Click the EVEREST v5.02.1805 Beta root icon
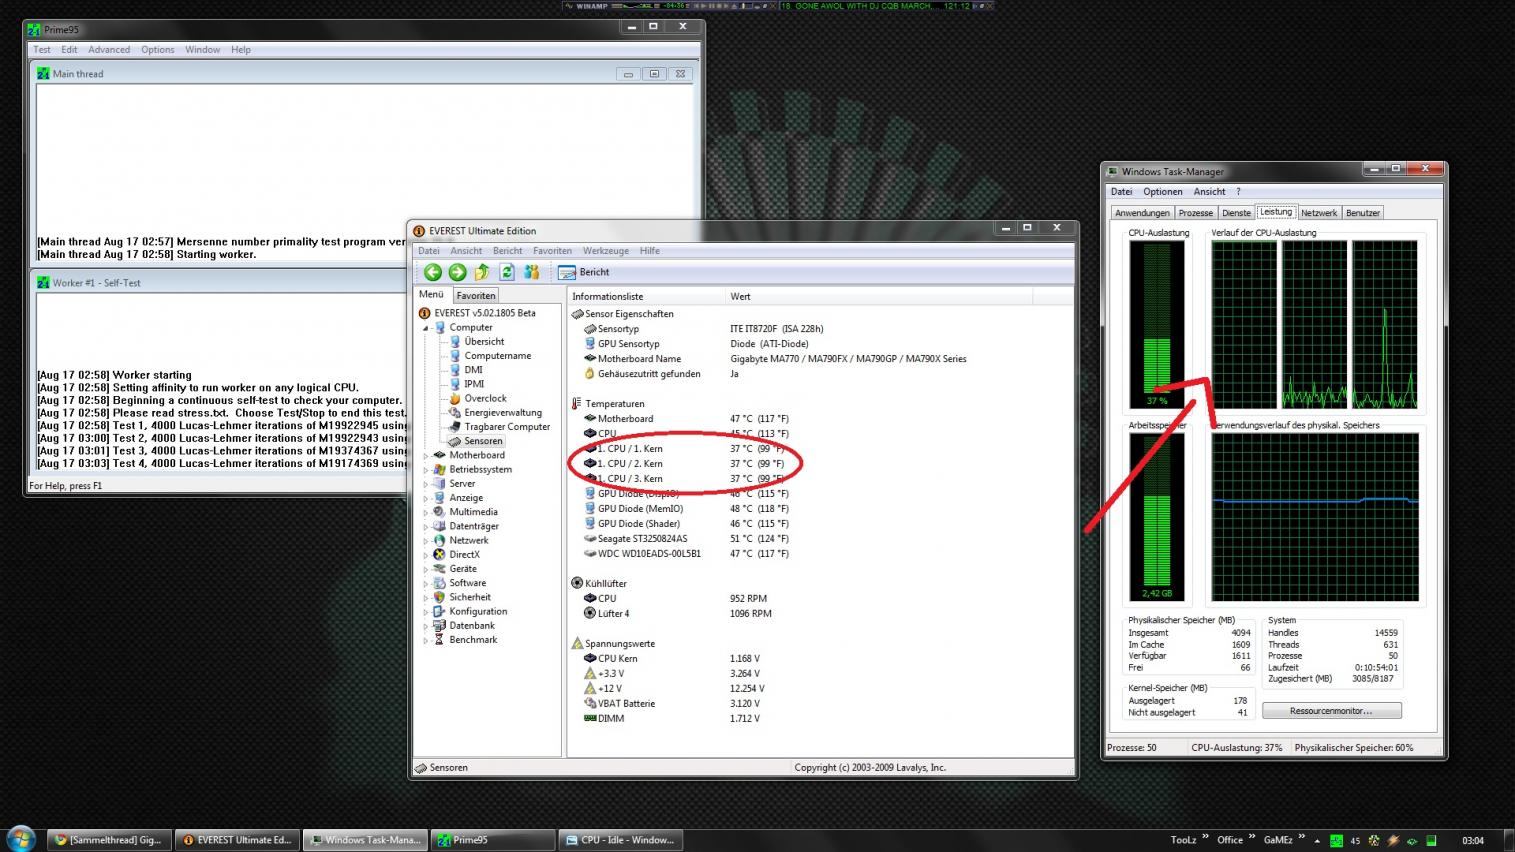Screen dimensions: 1515x852 [x=424, y=313]
